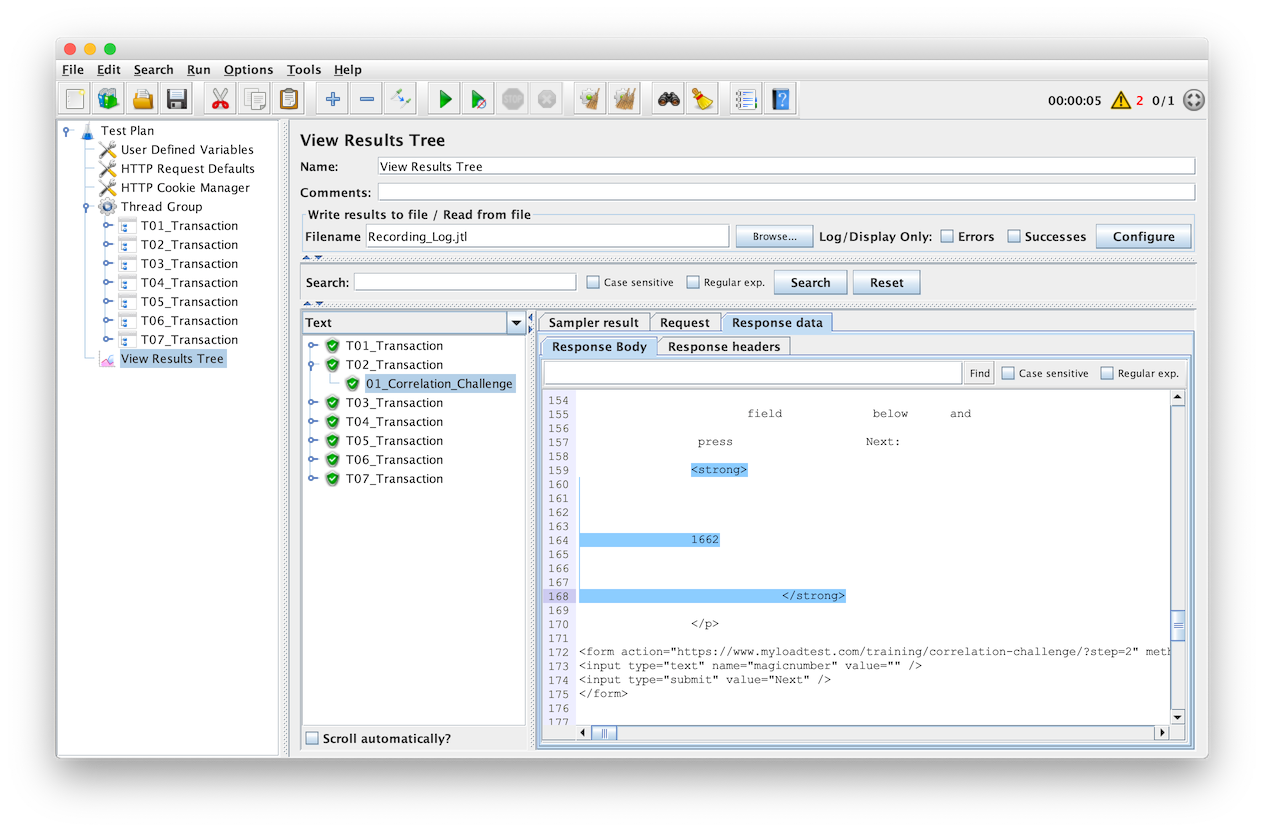
Task: Start the test with the green play icon
Action: point(445,99)
